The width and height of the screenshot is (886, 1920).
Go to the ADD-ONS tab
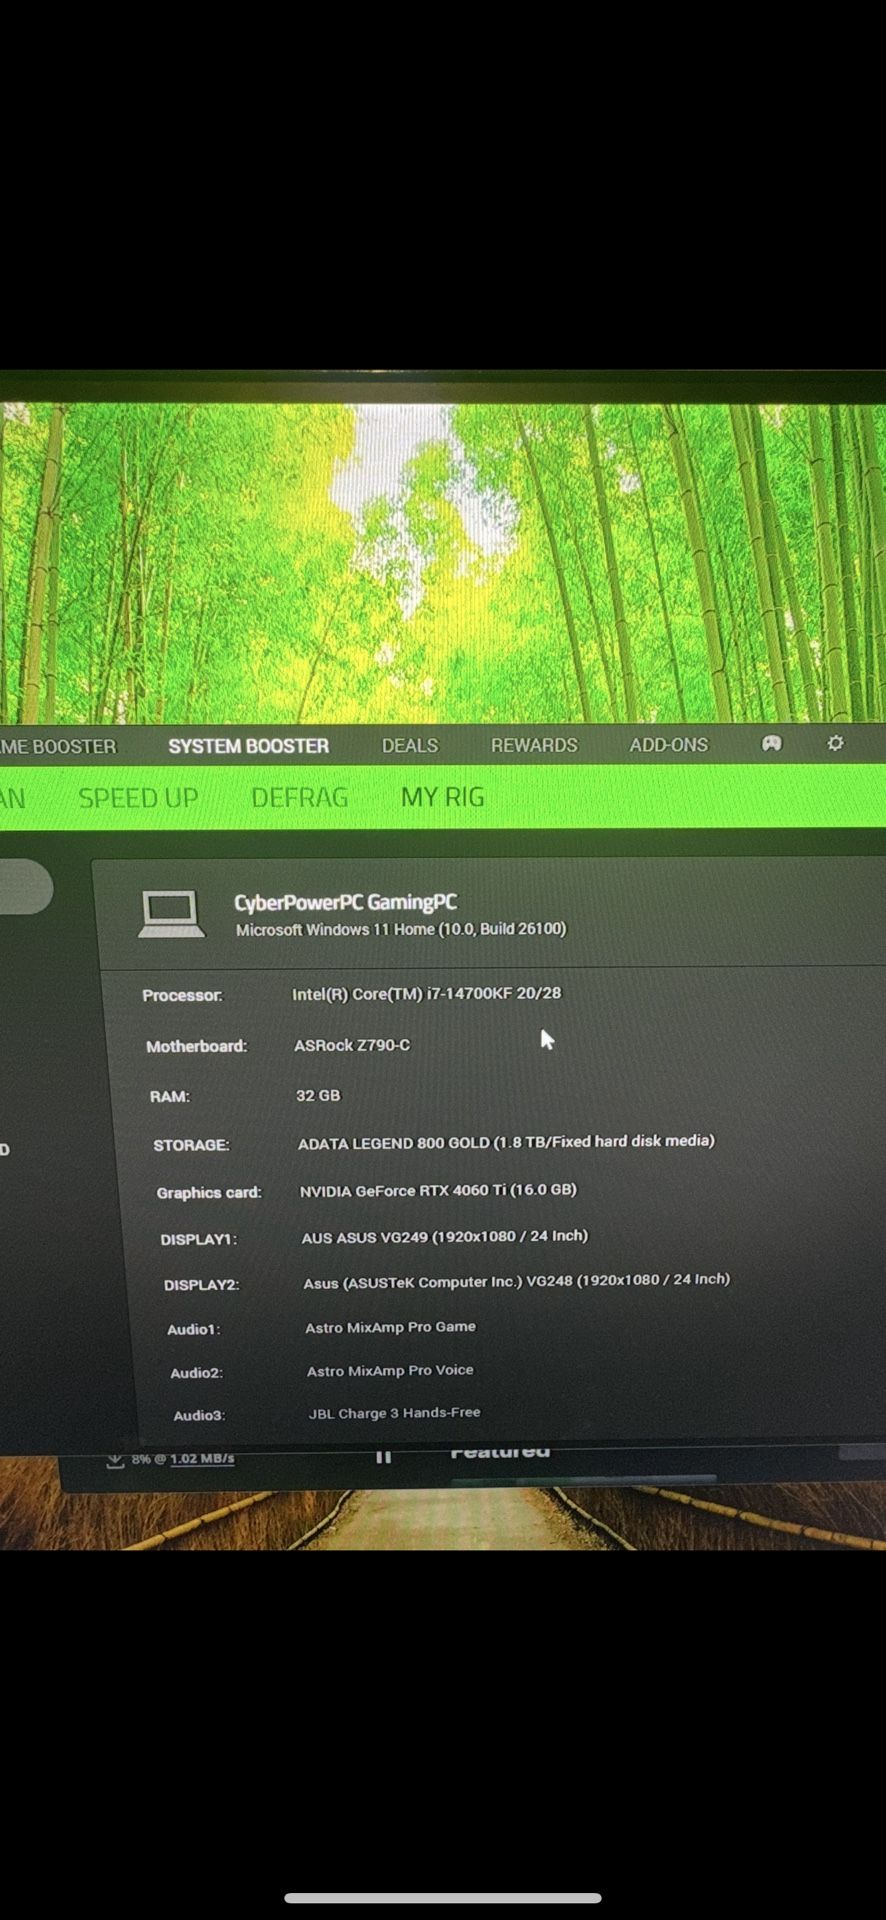click(668, 745)
